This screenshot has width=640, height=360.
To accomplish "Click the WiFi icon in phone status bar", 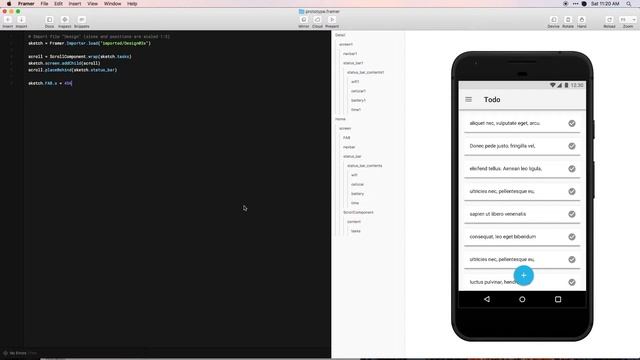I will (552, 85).
